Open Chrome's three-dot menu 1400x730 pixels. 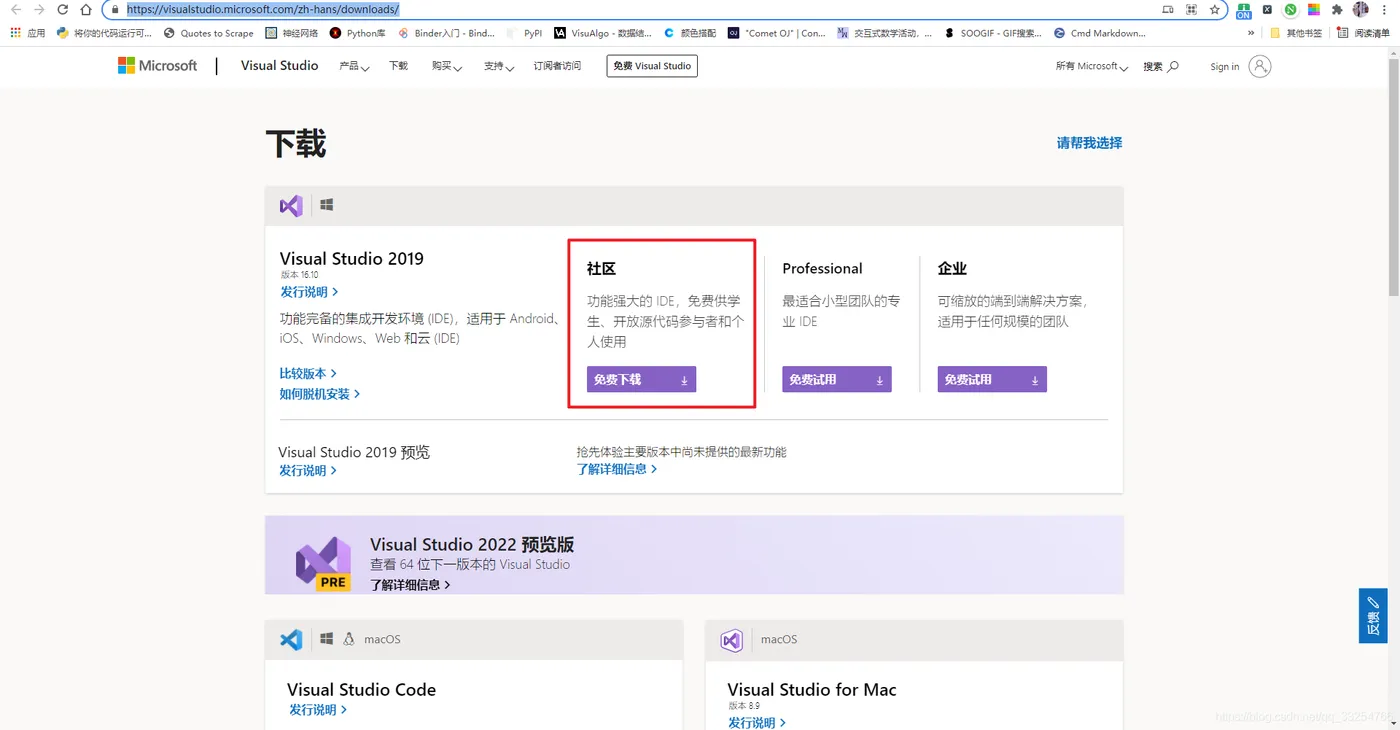coord(1385,9)
